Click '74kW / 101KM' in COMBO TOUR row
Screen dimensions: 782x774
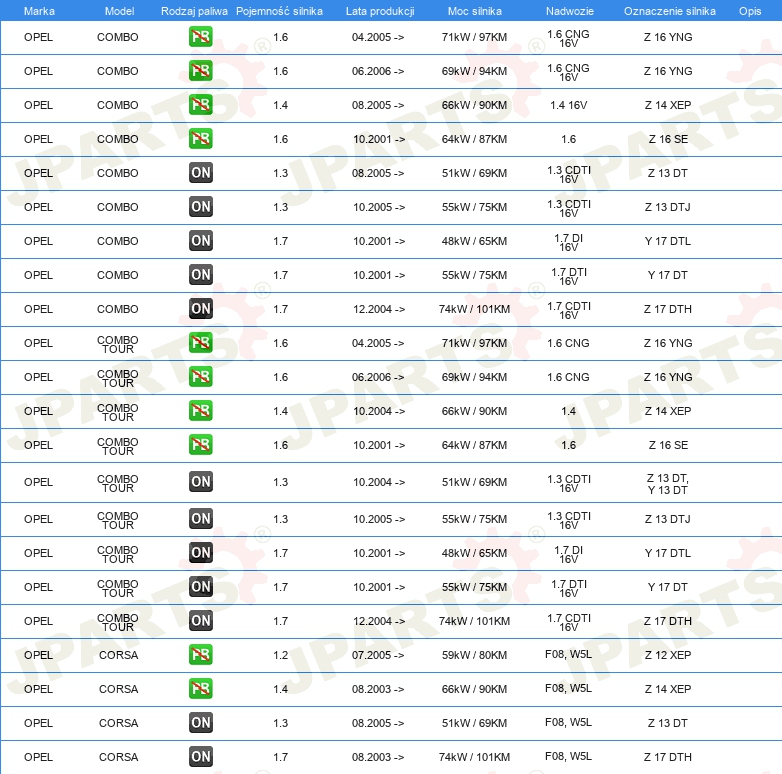coord(474,621)
